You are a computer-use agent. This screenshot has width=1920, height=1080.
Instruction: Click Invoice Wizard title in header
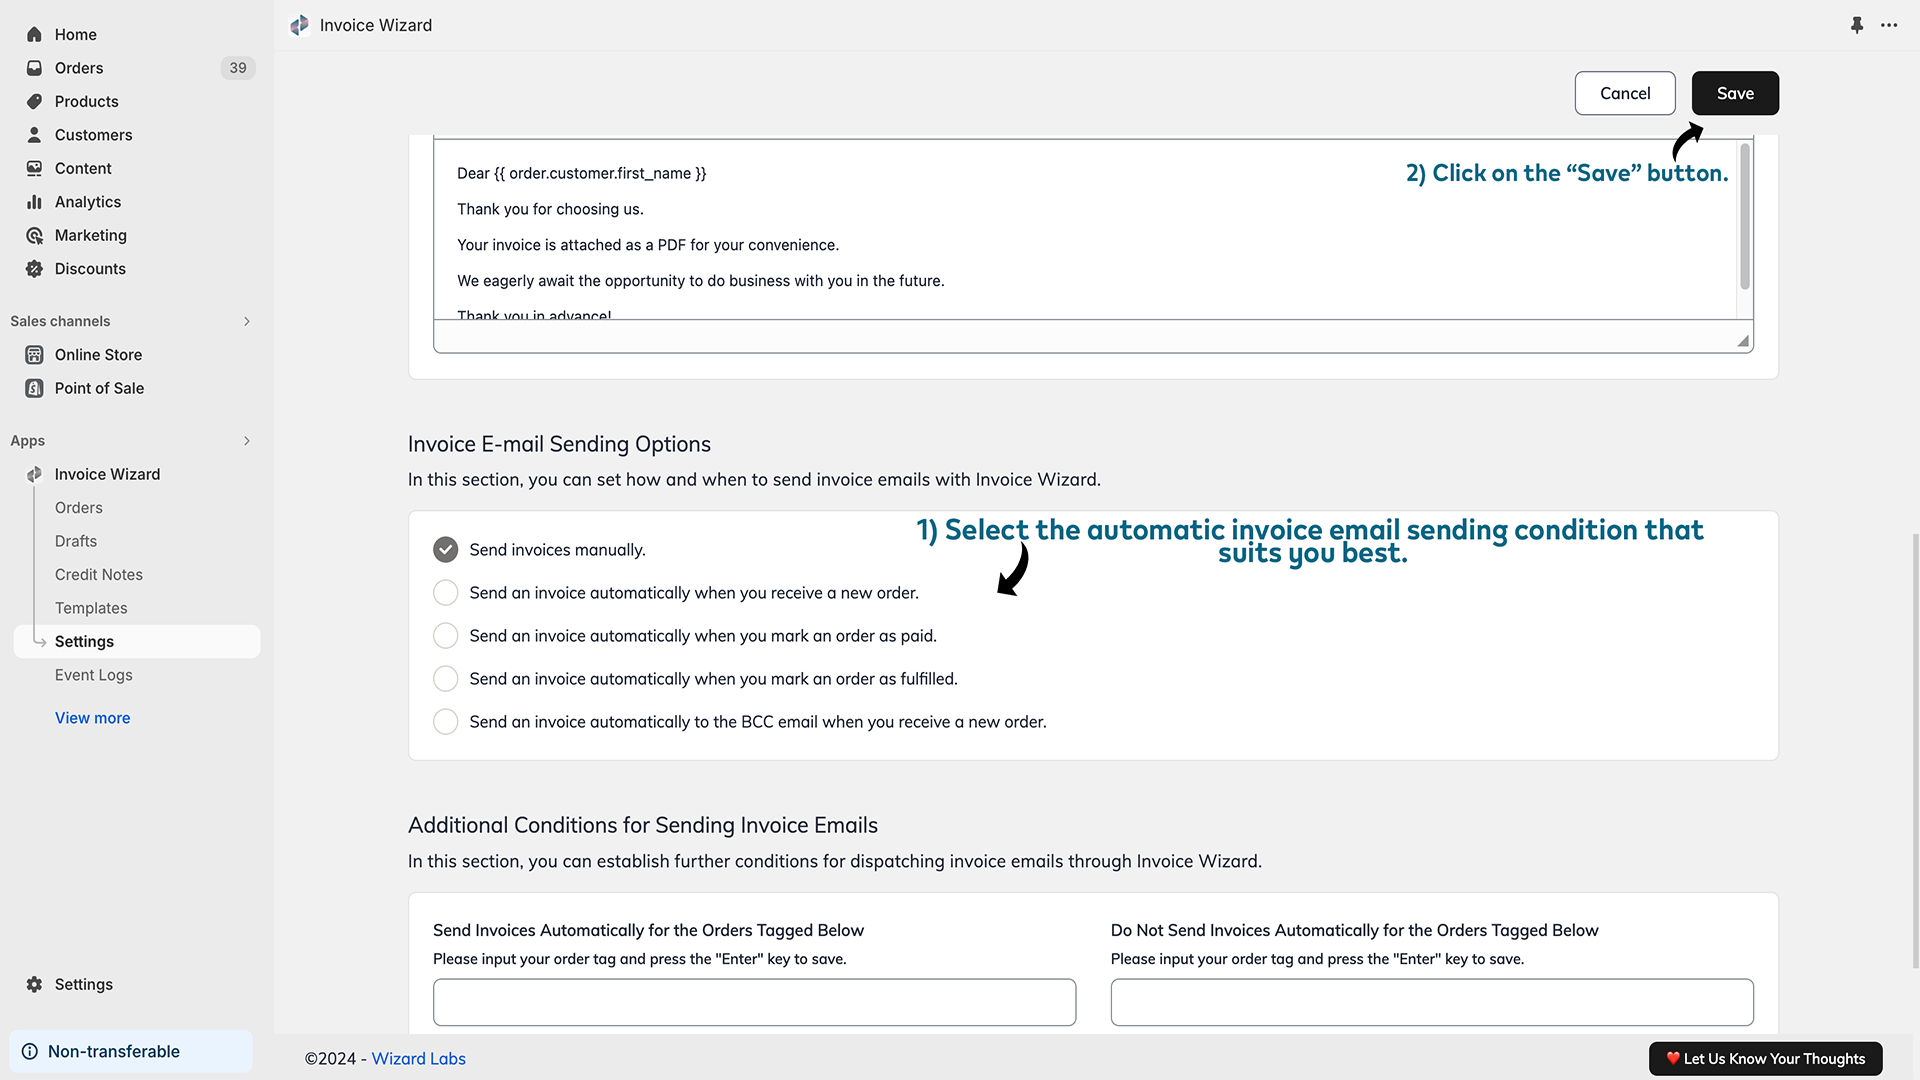click(376, 25)
